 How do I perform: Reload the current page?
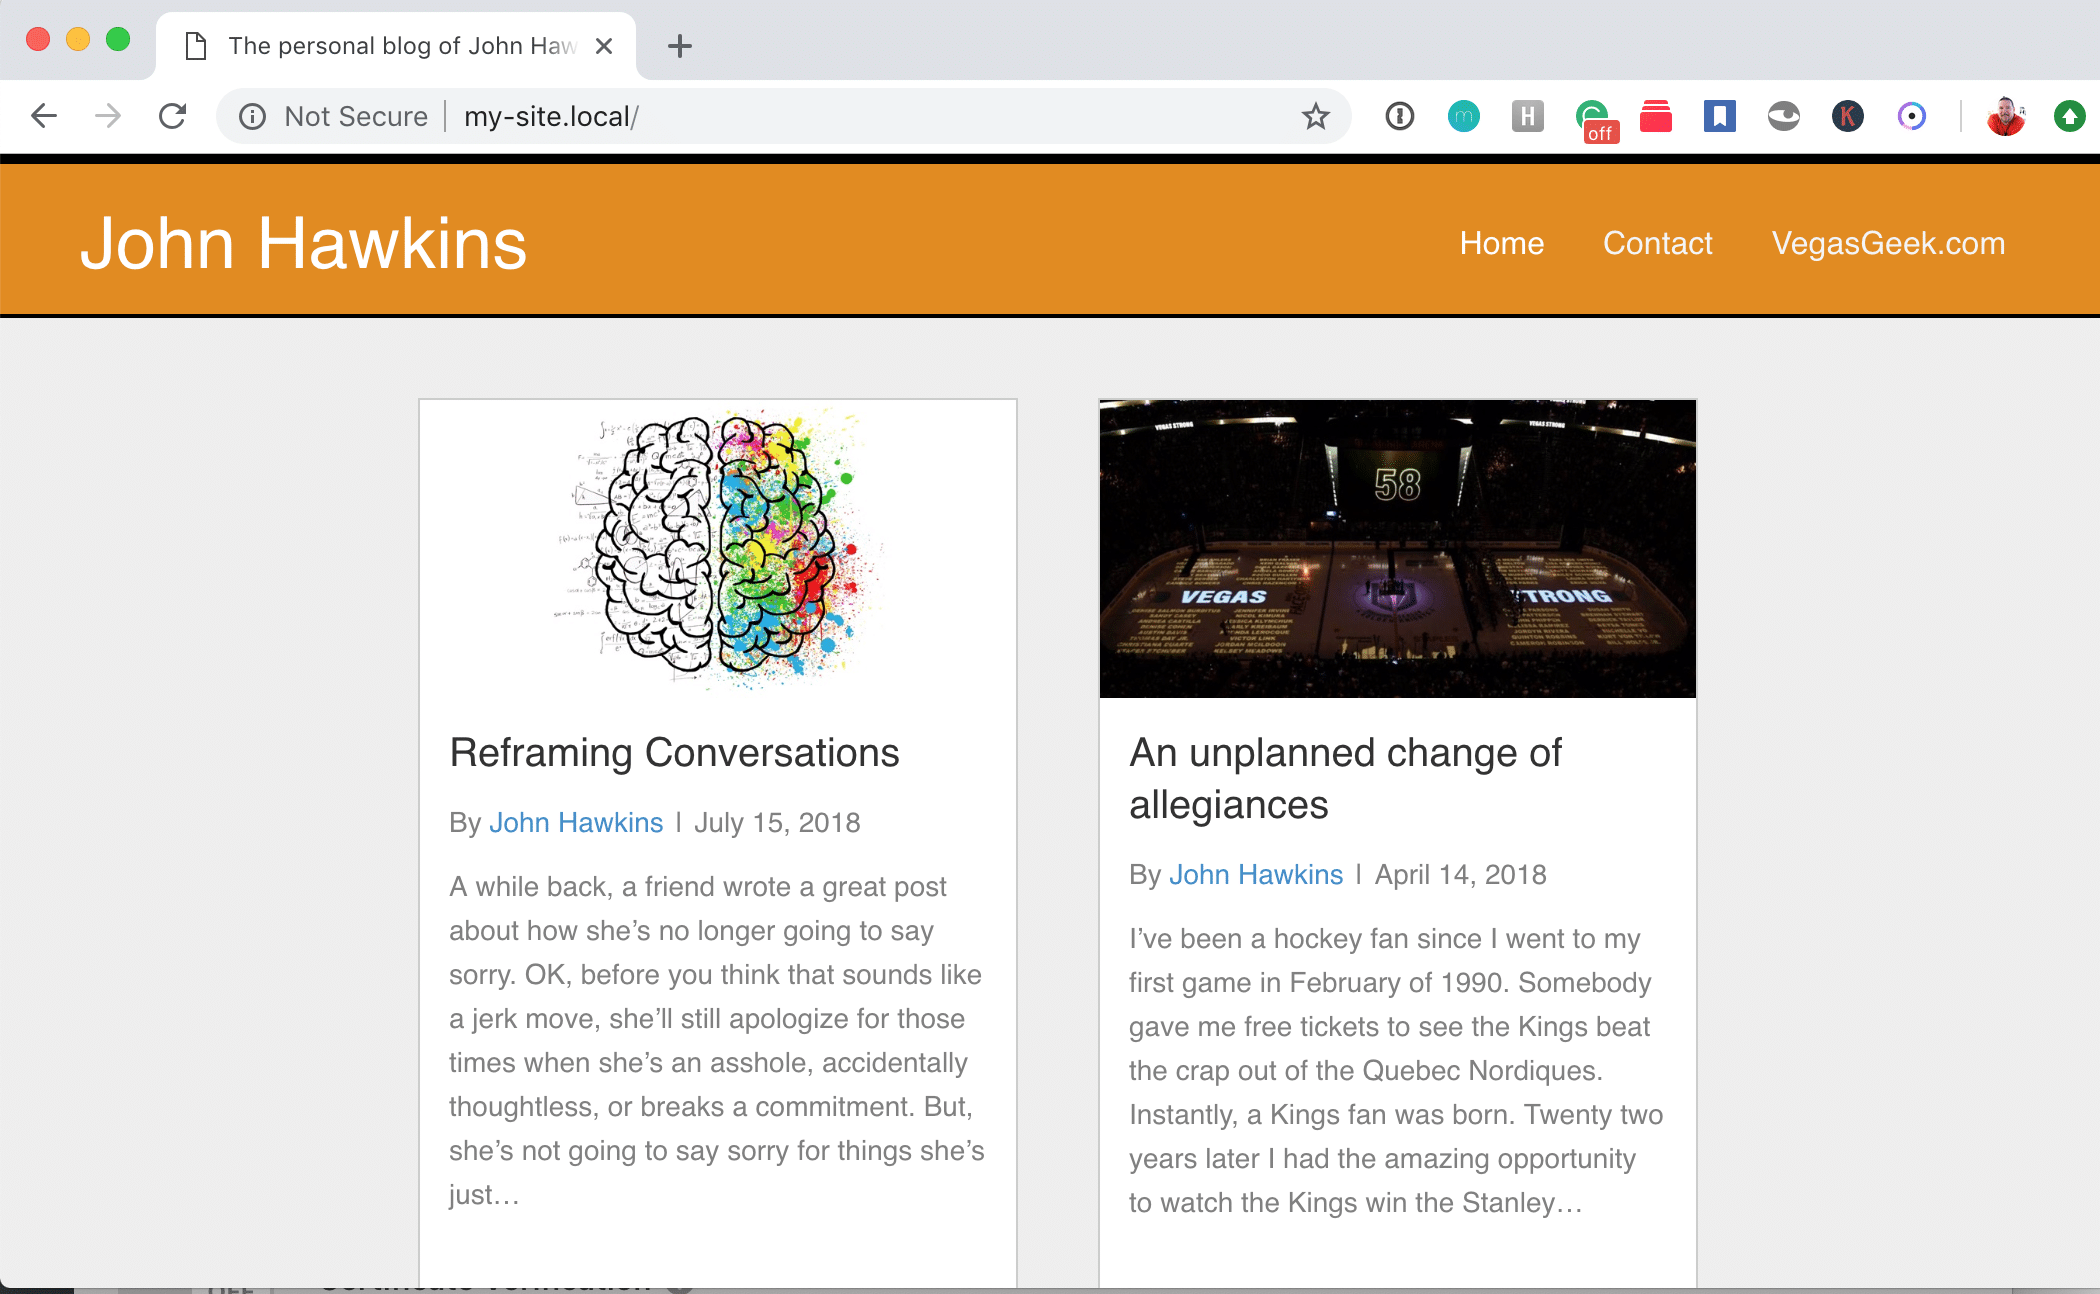(x=173, y=117)
